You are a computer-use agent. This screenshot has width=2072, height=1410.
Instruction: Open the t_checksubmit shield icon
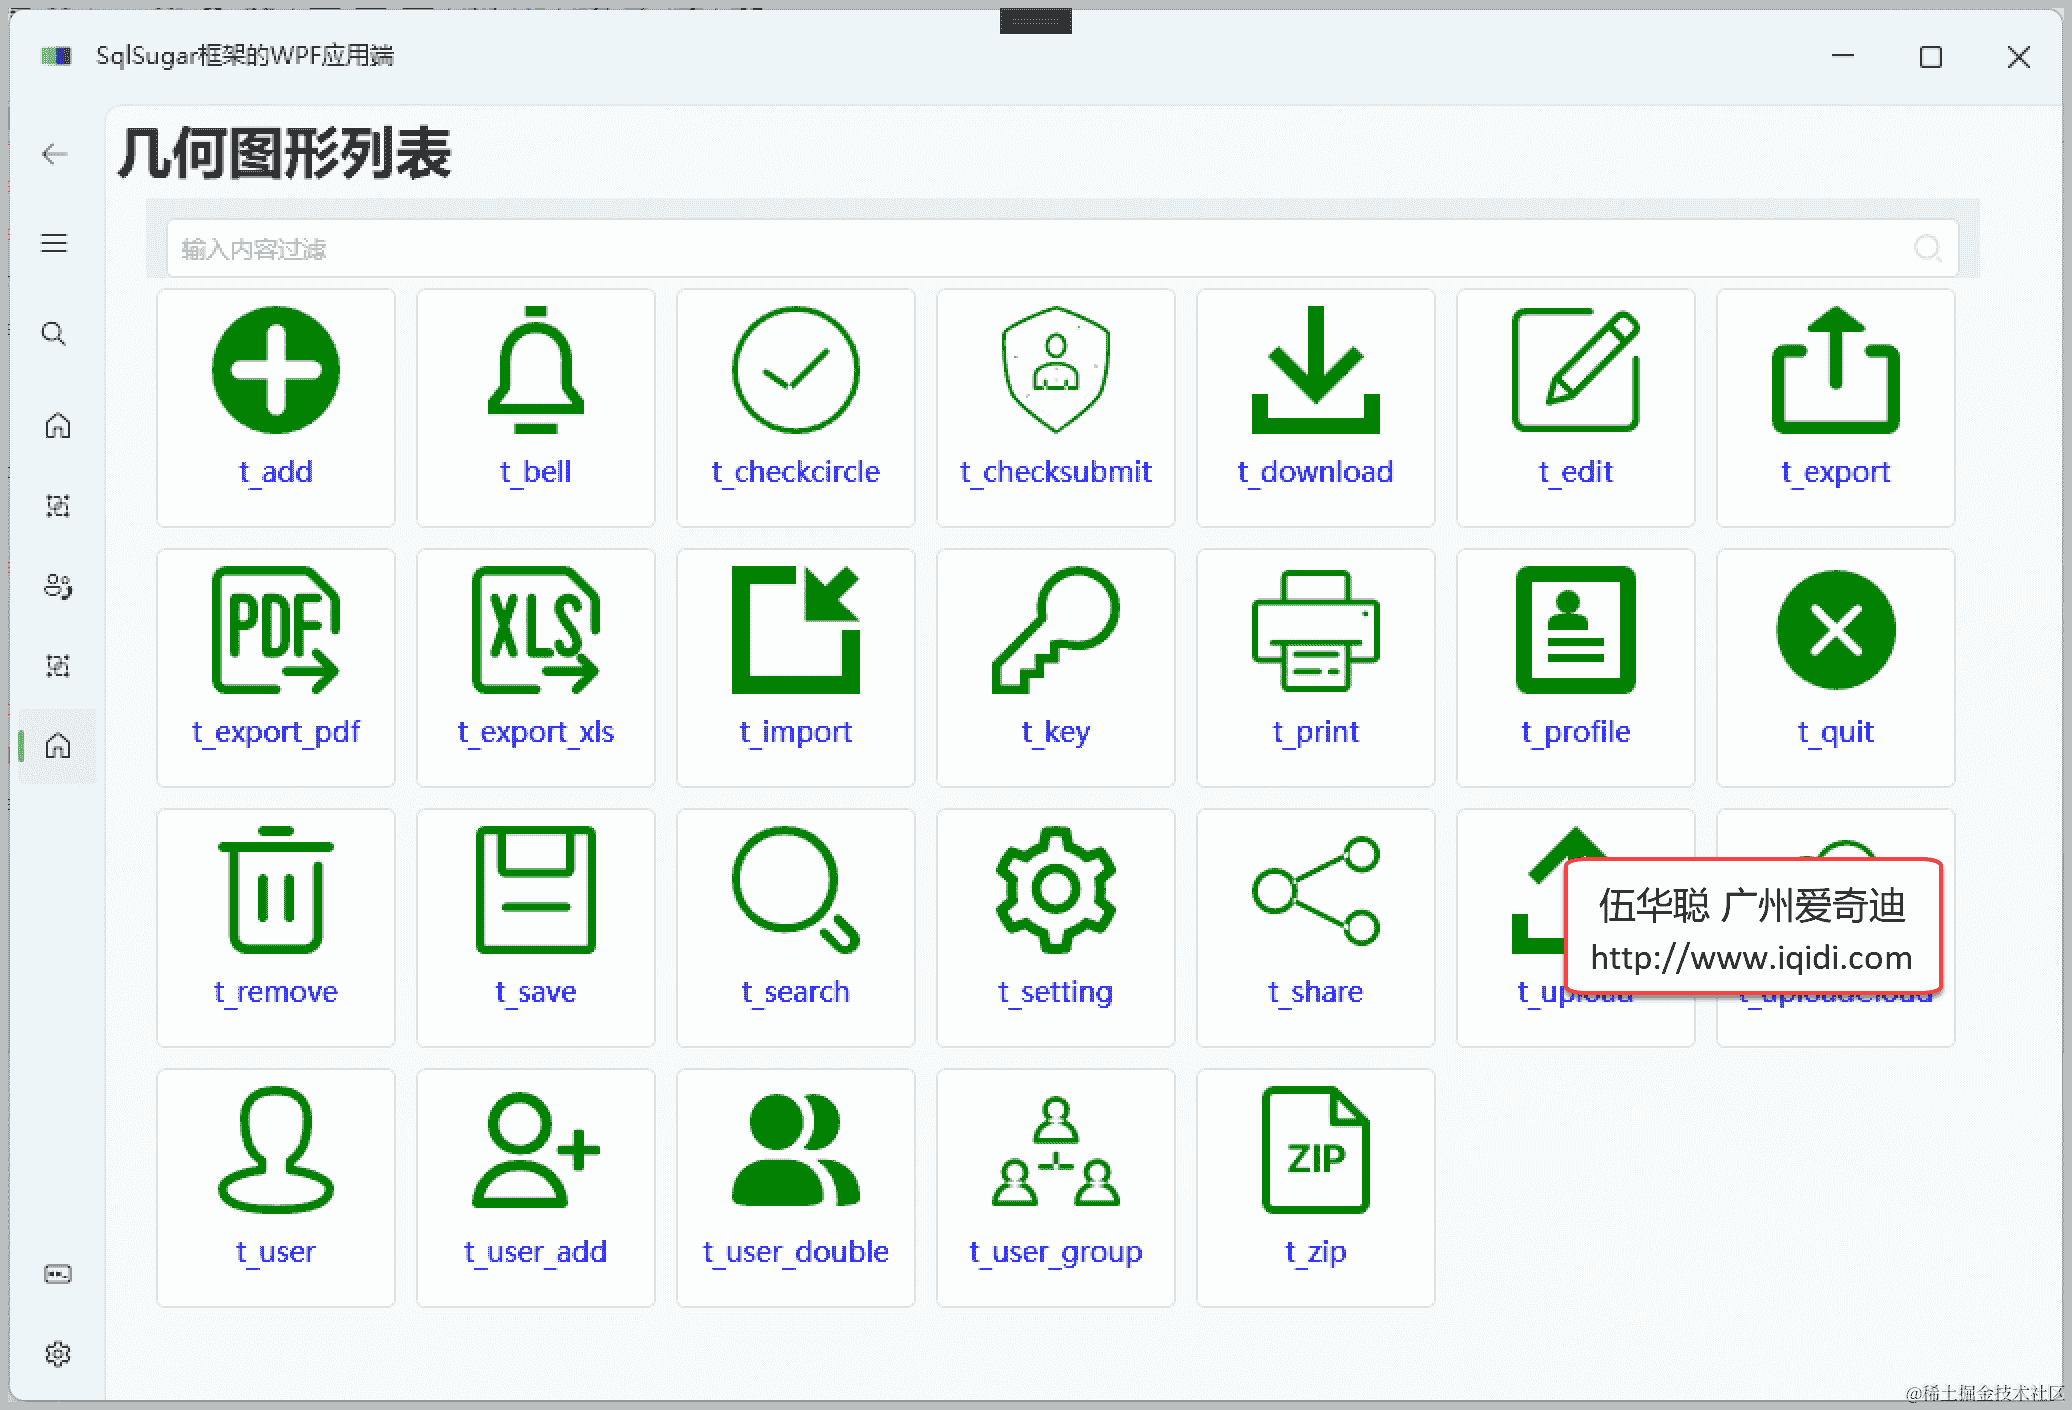pyautogui.click(x=1056, y=370)
